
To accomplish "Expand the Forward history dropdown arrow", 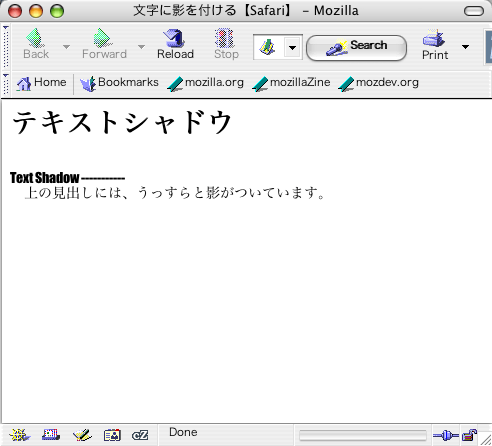I will [x=141, y=46].
